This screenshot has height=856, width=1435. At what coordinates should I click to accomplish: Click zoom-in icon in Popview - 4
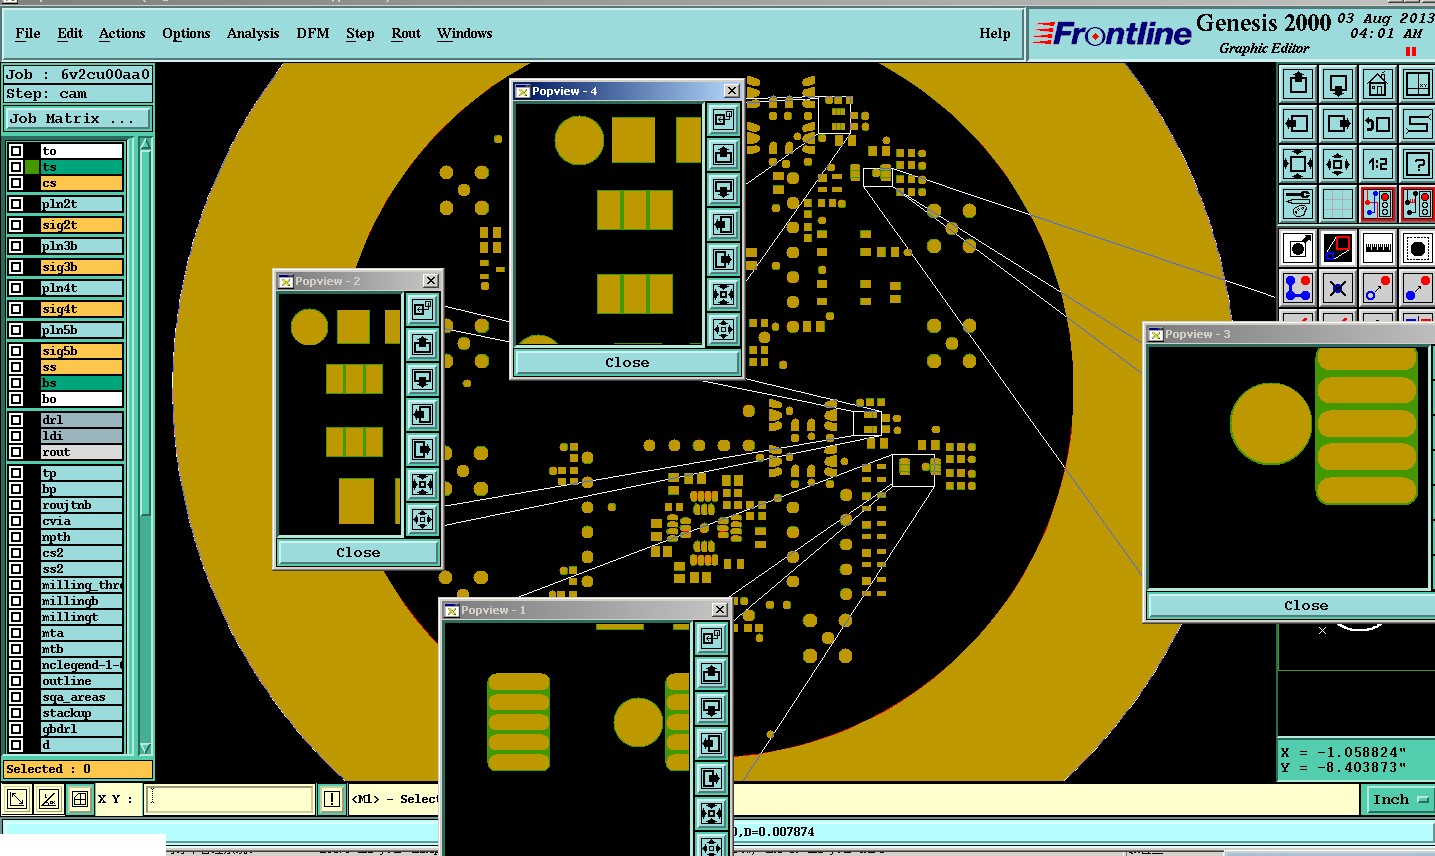tap(723, 294)
